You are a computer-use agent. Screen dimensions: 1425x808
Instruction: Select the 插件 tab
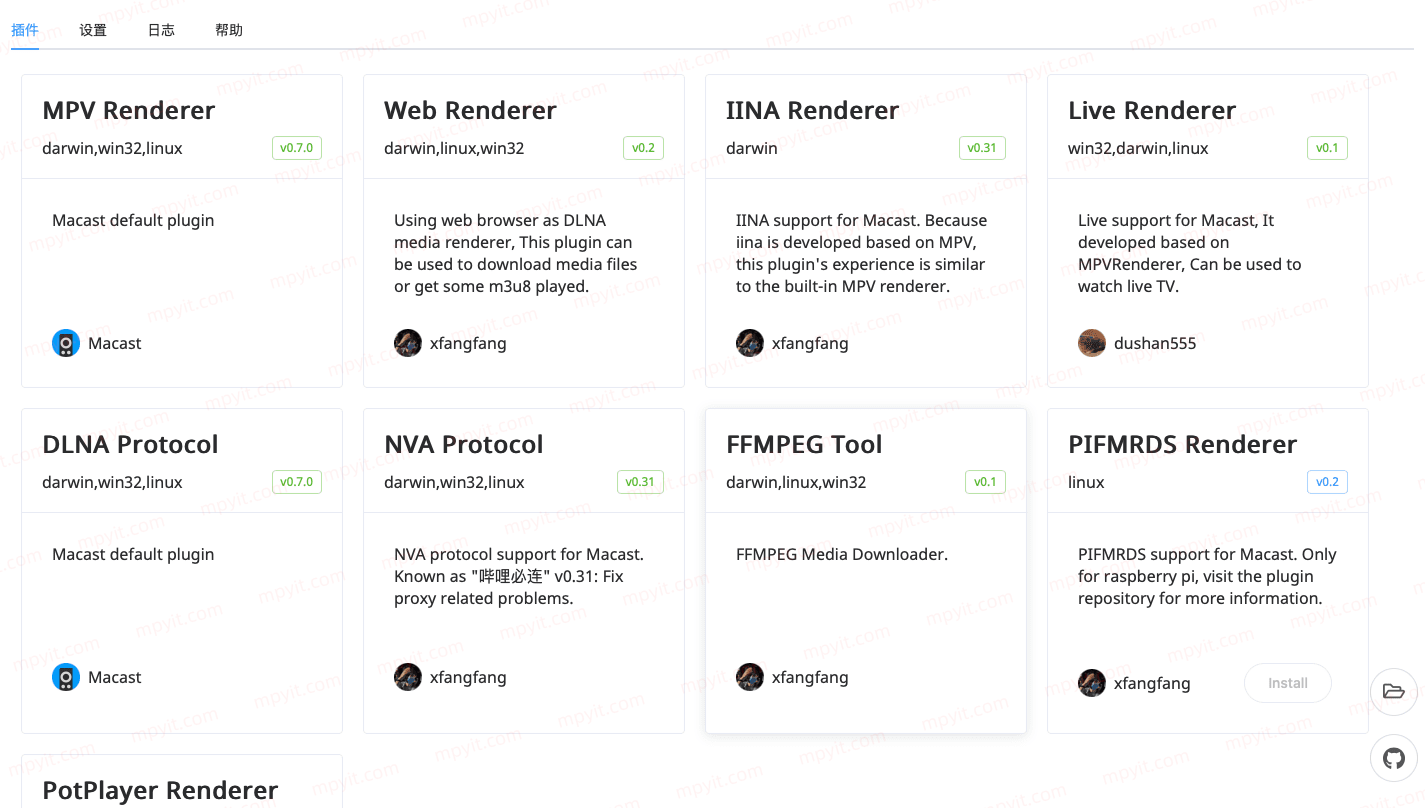pos(25,30)
